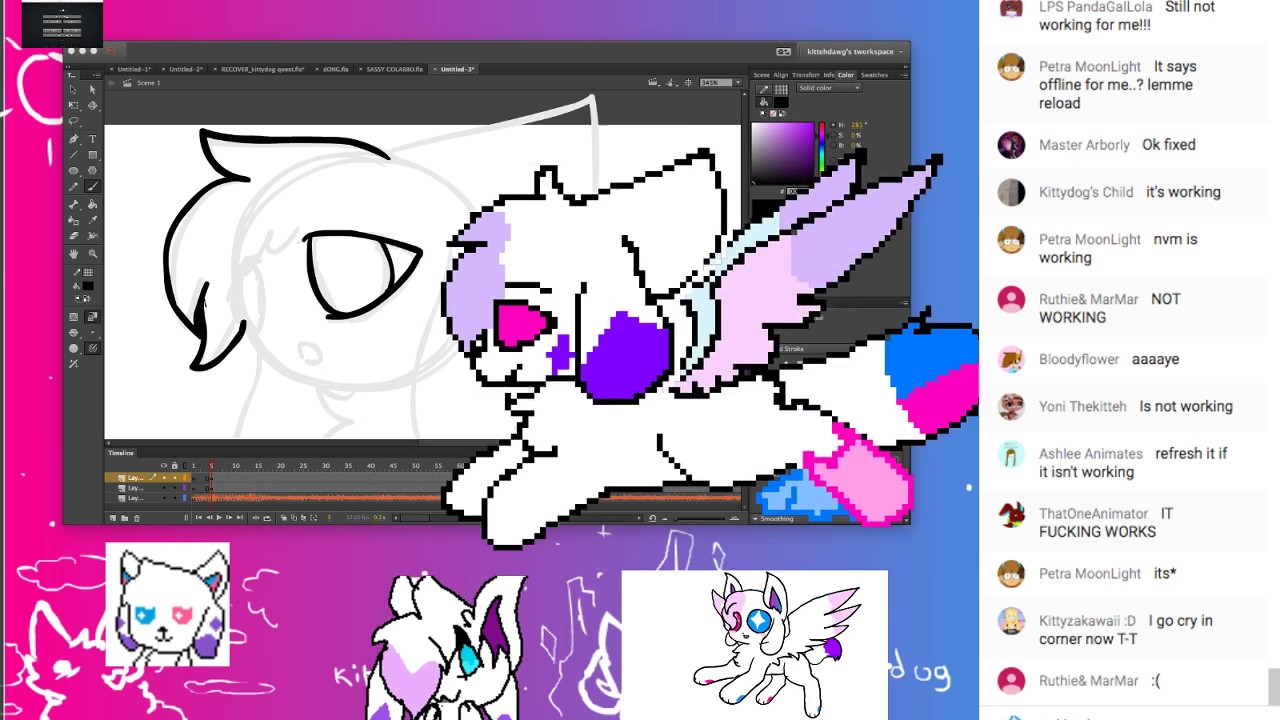Click the rainbow hue slider bar
The image size is (1280, 720).
(822, 146)
